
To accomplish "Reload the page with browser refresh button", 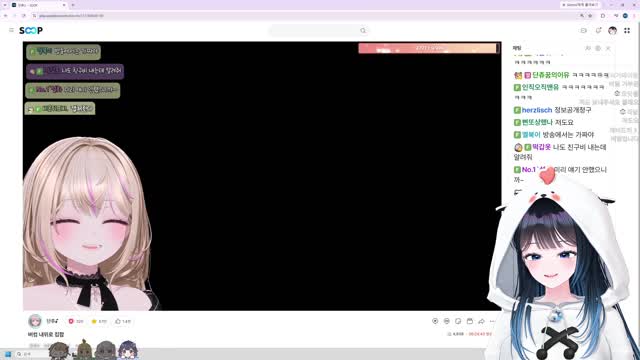I will click(x=24, y=16).
